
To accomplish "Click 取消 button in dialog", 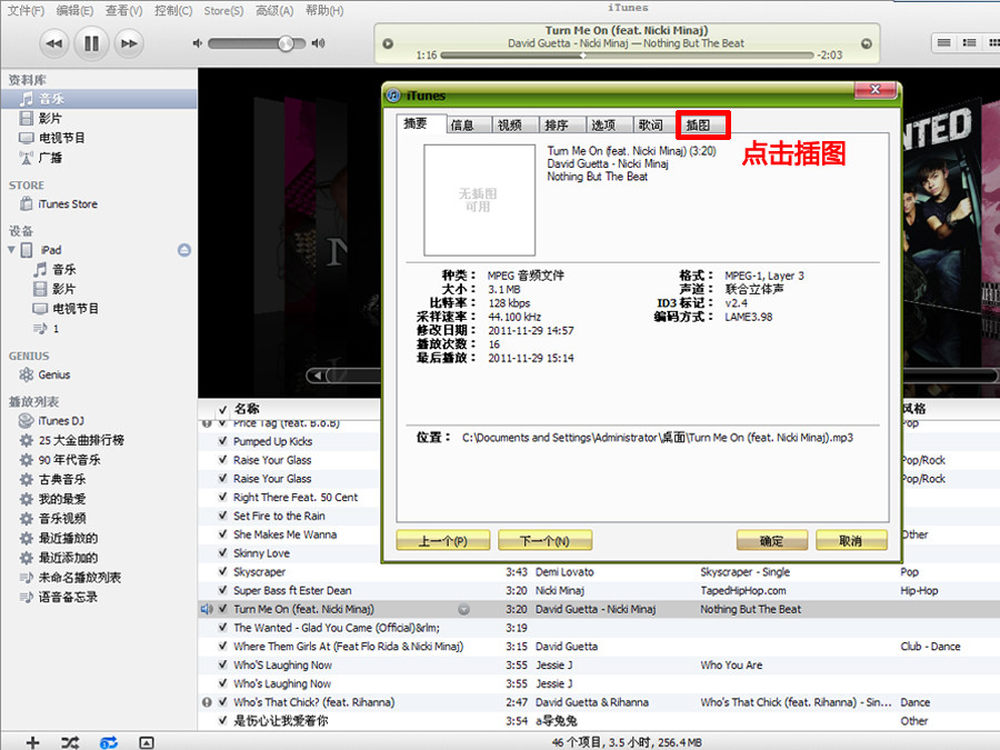I will pos(851,541).
